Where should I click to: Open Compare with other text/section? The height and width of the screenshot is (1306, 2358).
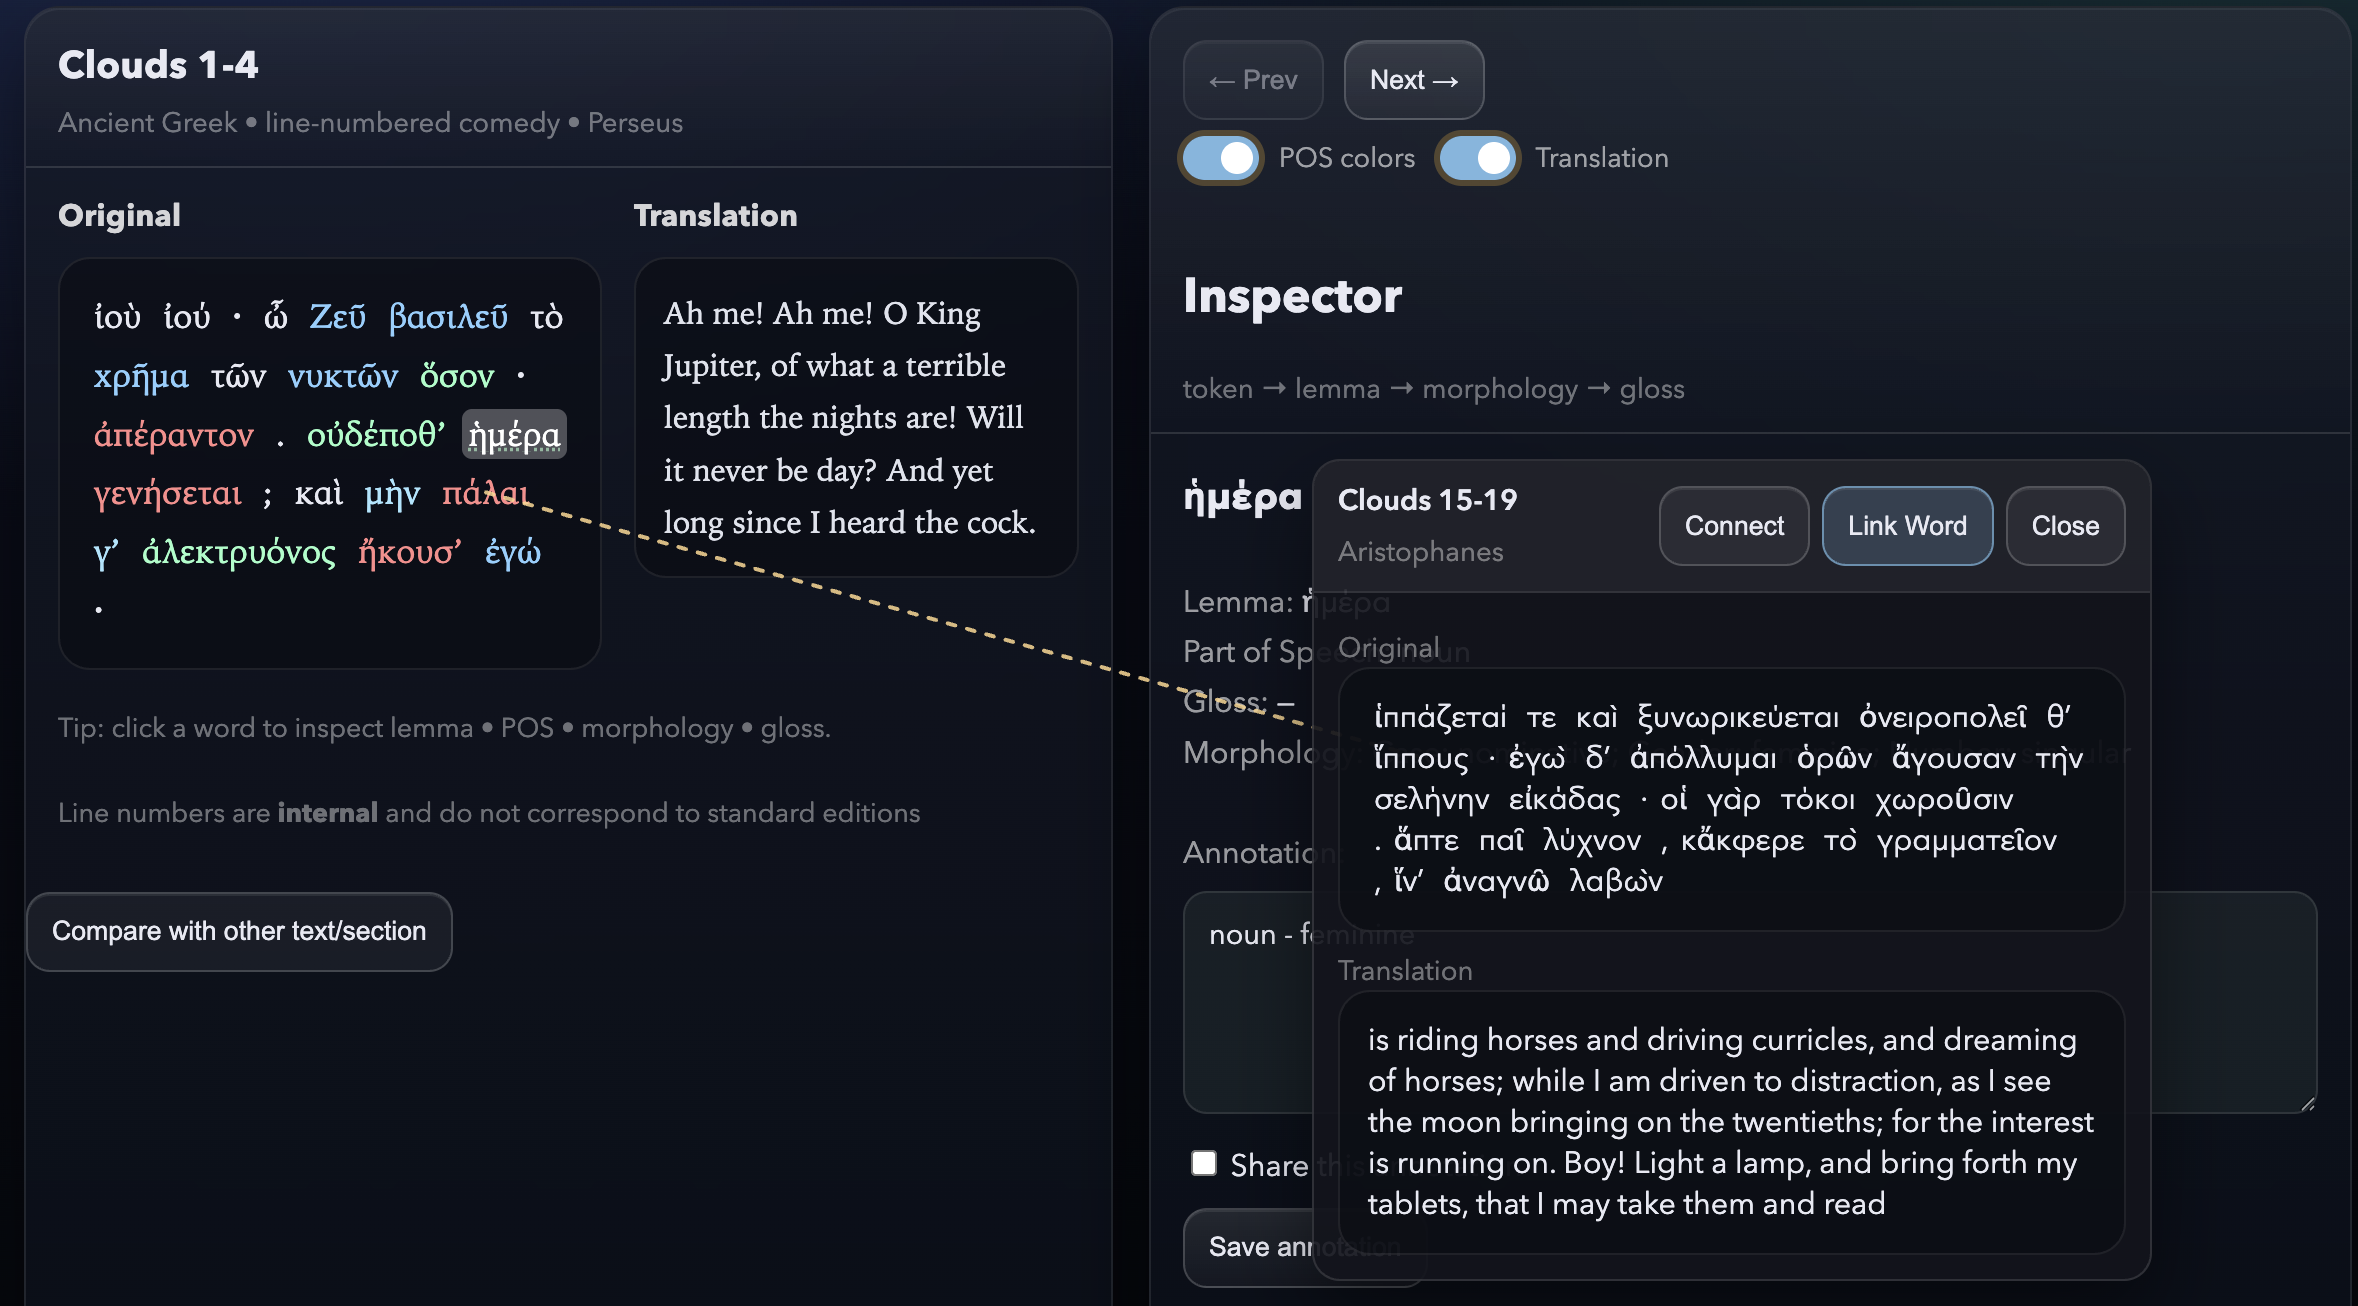pyautogui.click(x=239, y=931)
